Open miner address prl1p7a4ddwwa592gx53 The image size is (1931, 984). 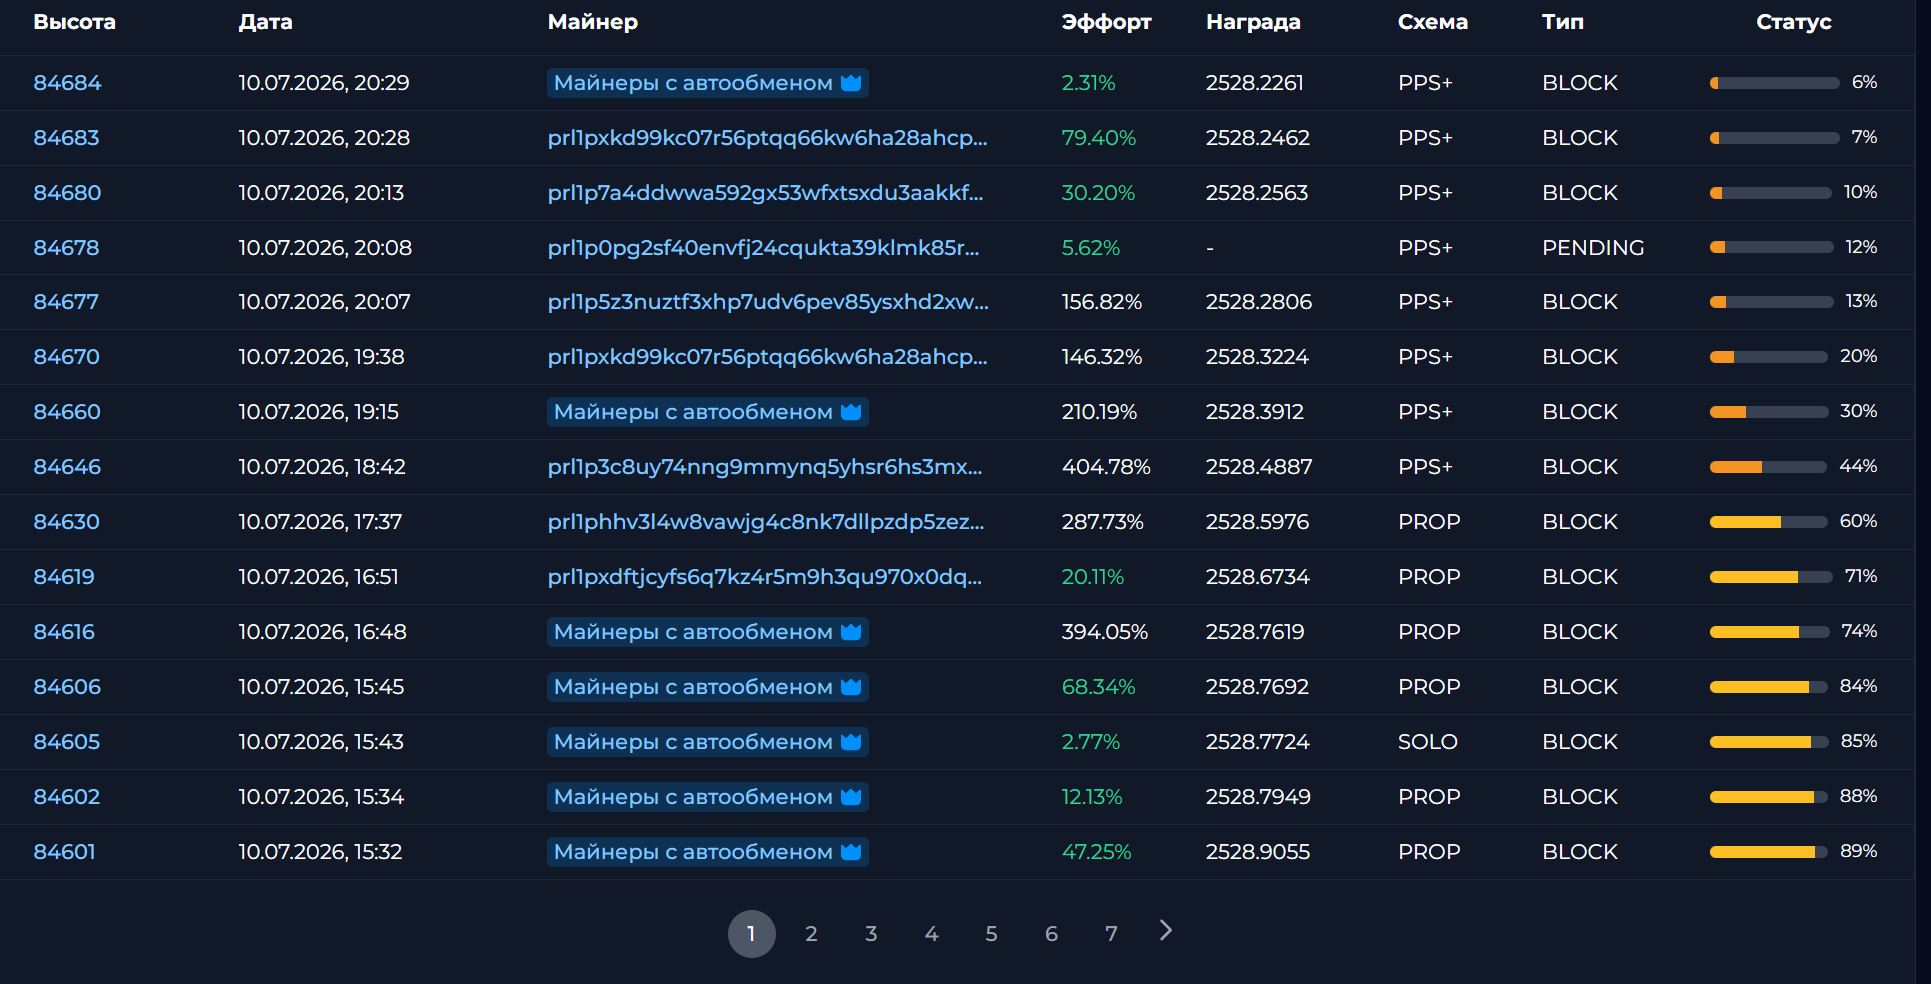point(765,193)
